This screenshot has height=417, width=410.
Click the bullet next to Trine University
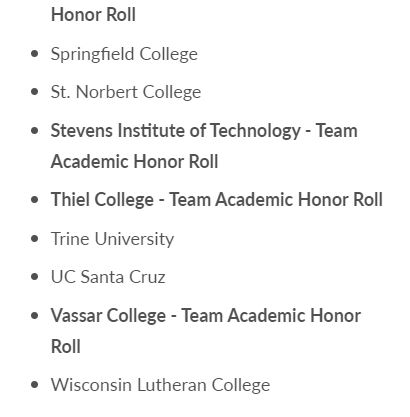tap(34, 239)
